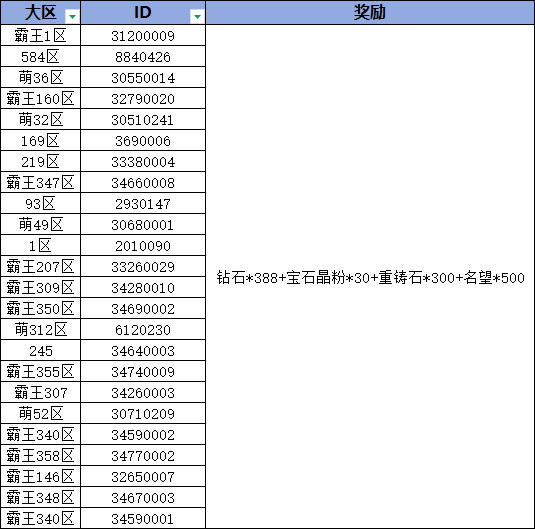Select cell with ID 34590001
535x529 pixels.
pyautogui.click(x=143, y=518)
